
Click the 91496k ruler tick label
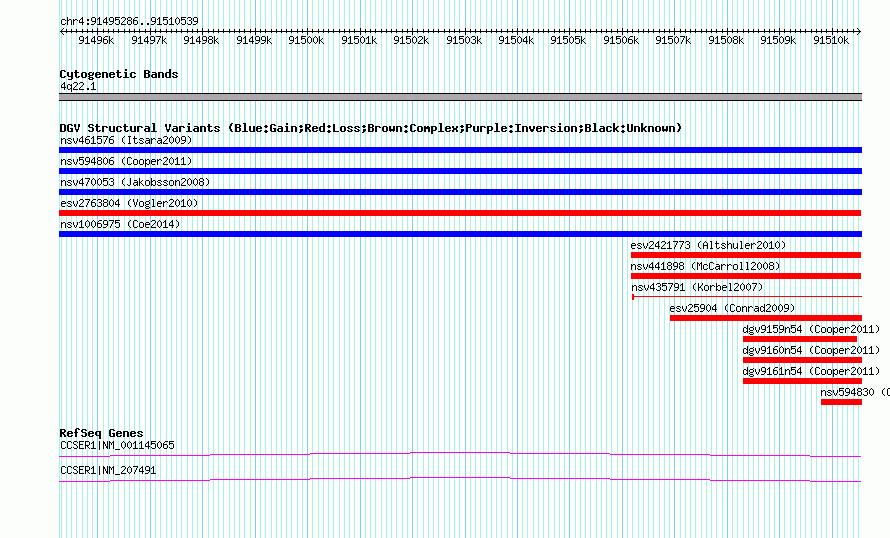(96, 40)
